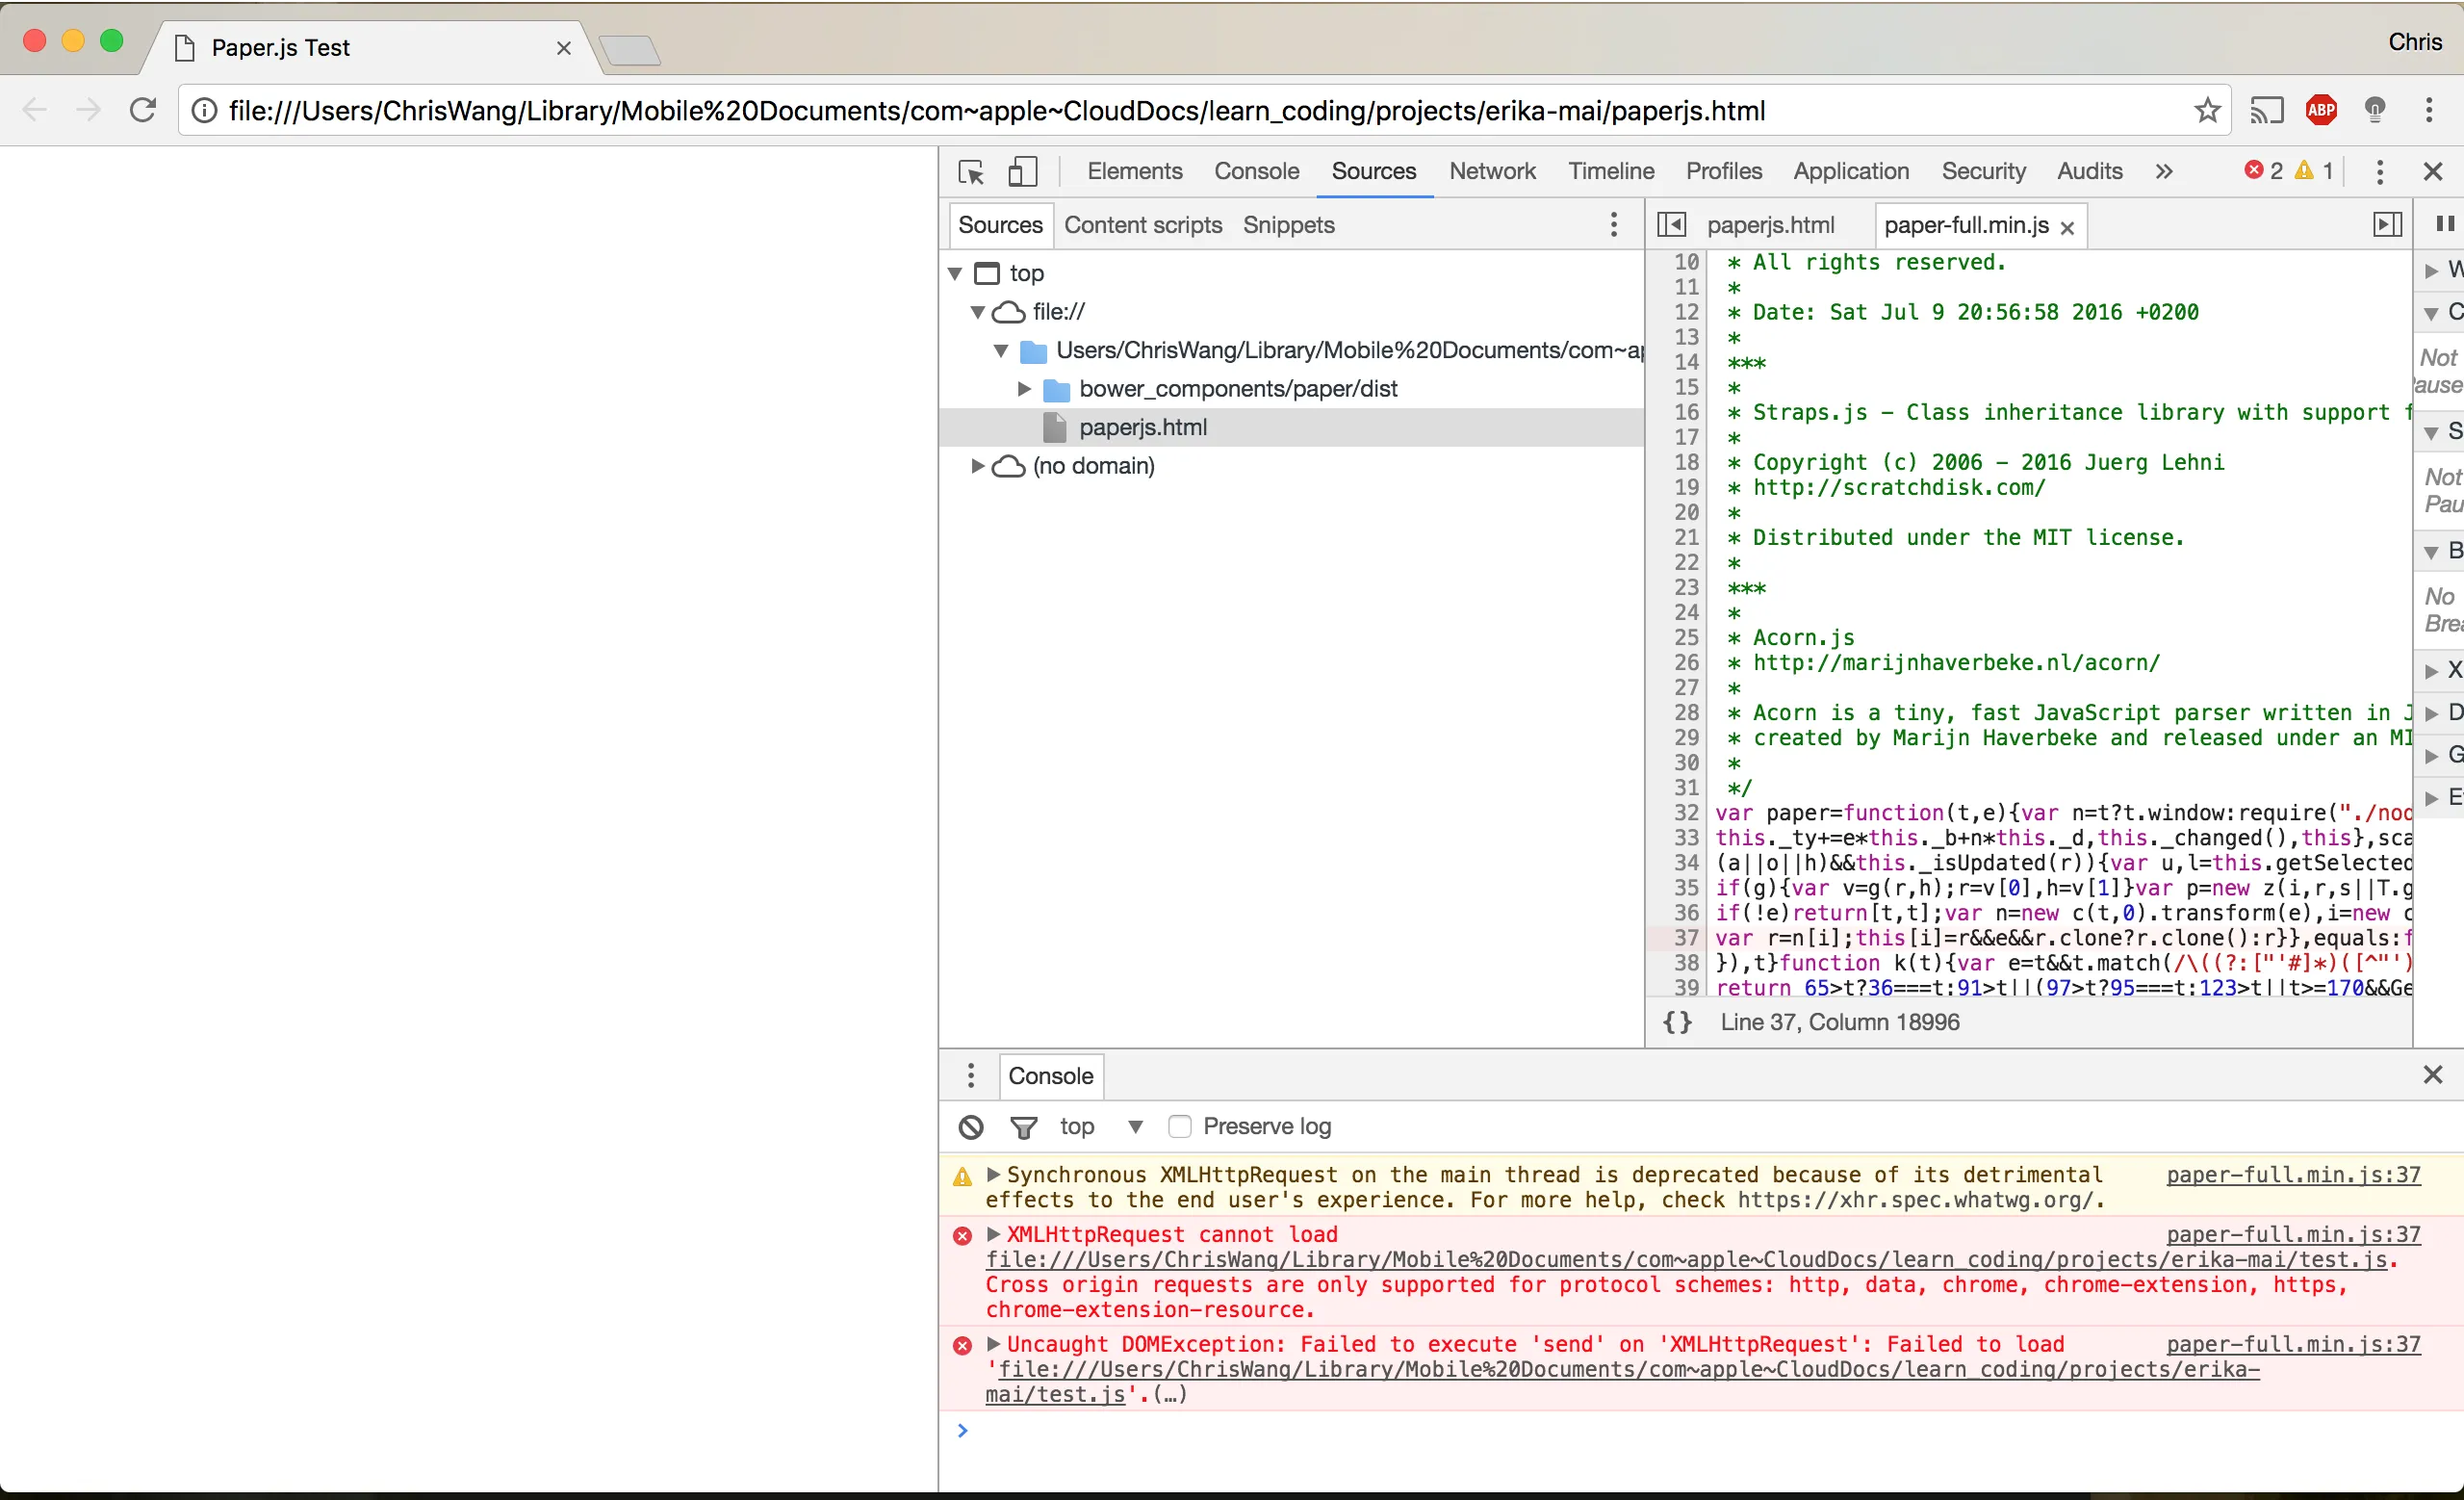Expand the (no domain) tree node
Image resolution: width=2464 pixels, height=1500 pixels.
978,466
